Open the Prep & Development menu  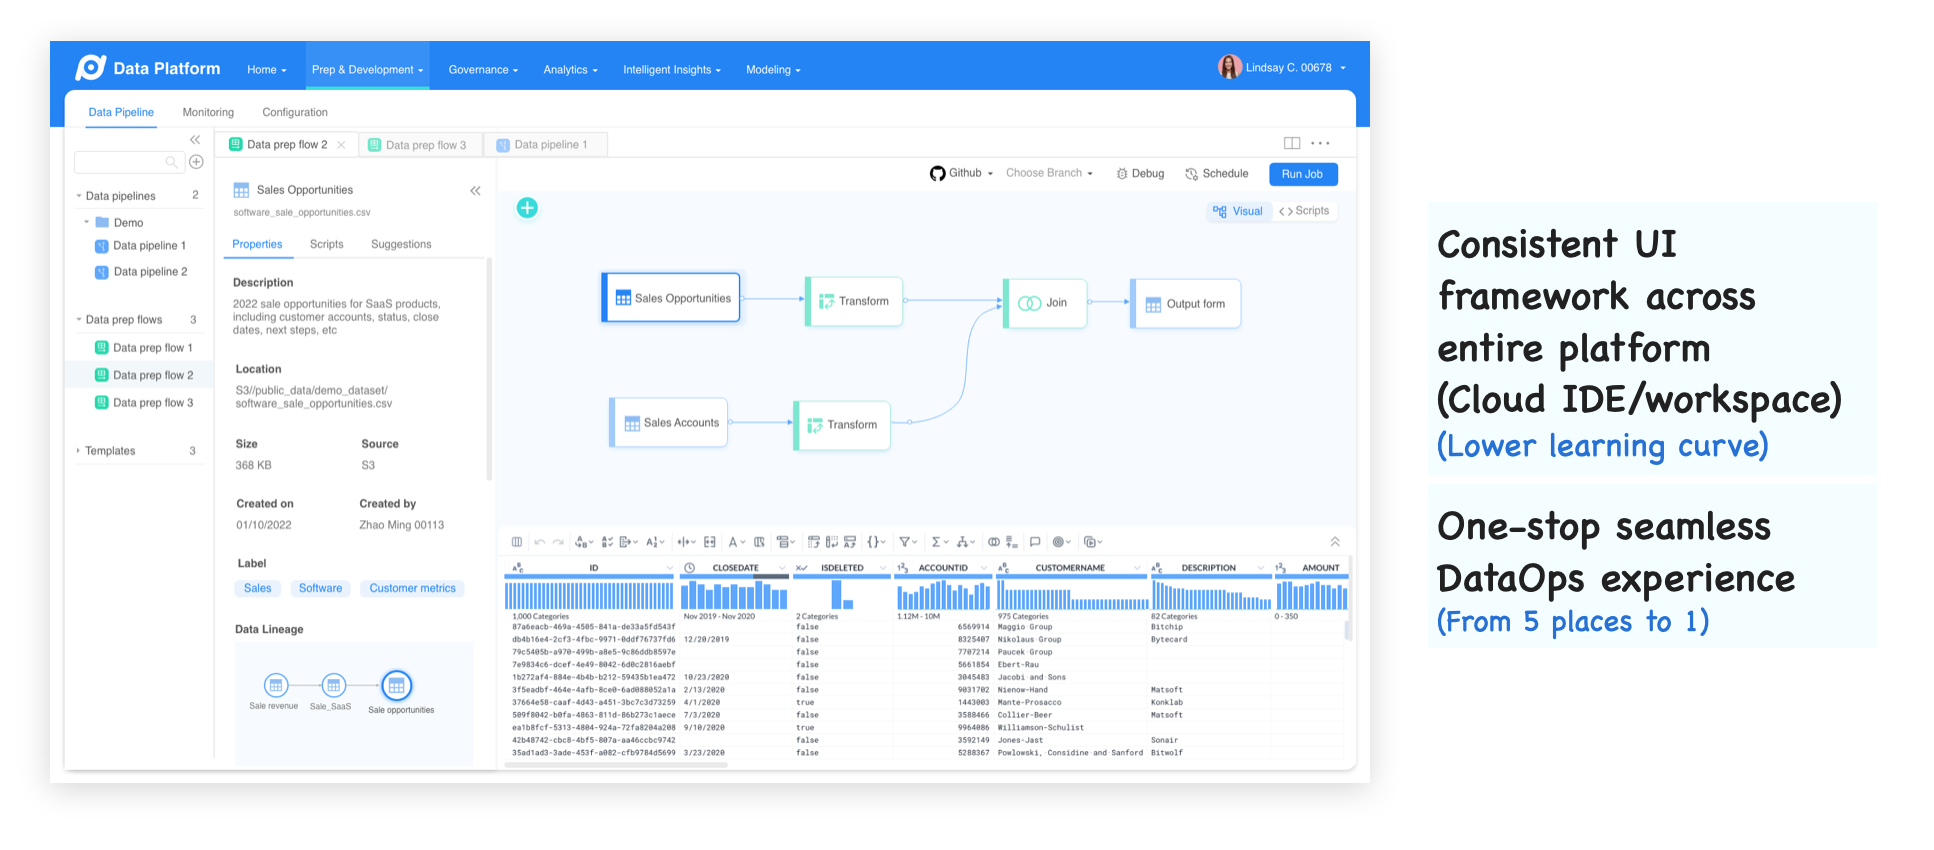pos(367,70)
